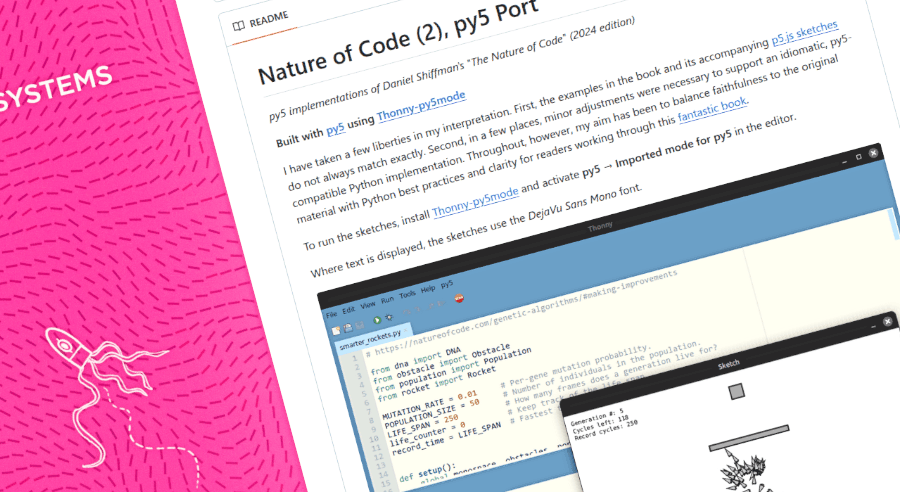
Task: Click the line from rocket import Rocket
Action: tap(436, 384)
